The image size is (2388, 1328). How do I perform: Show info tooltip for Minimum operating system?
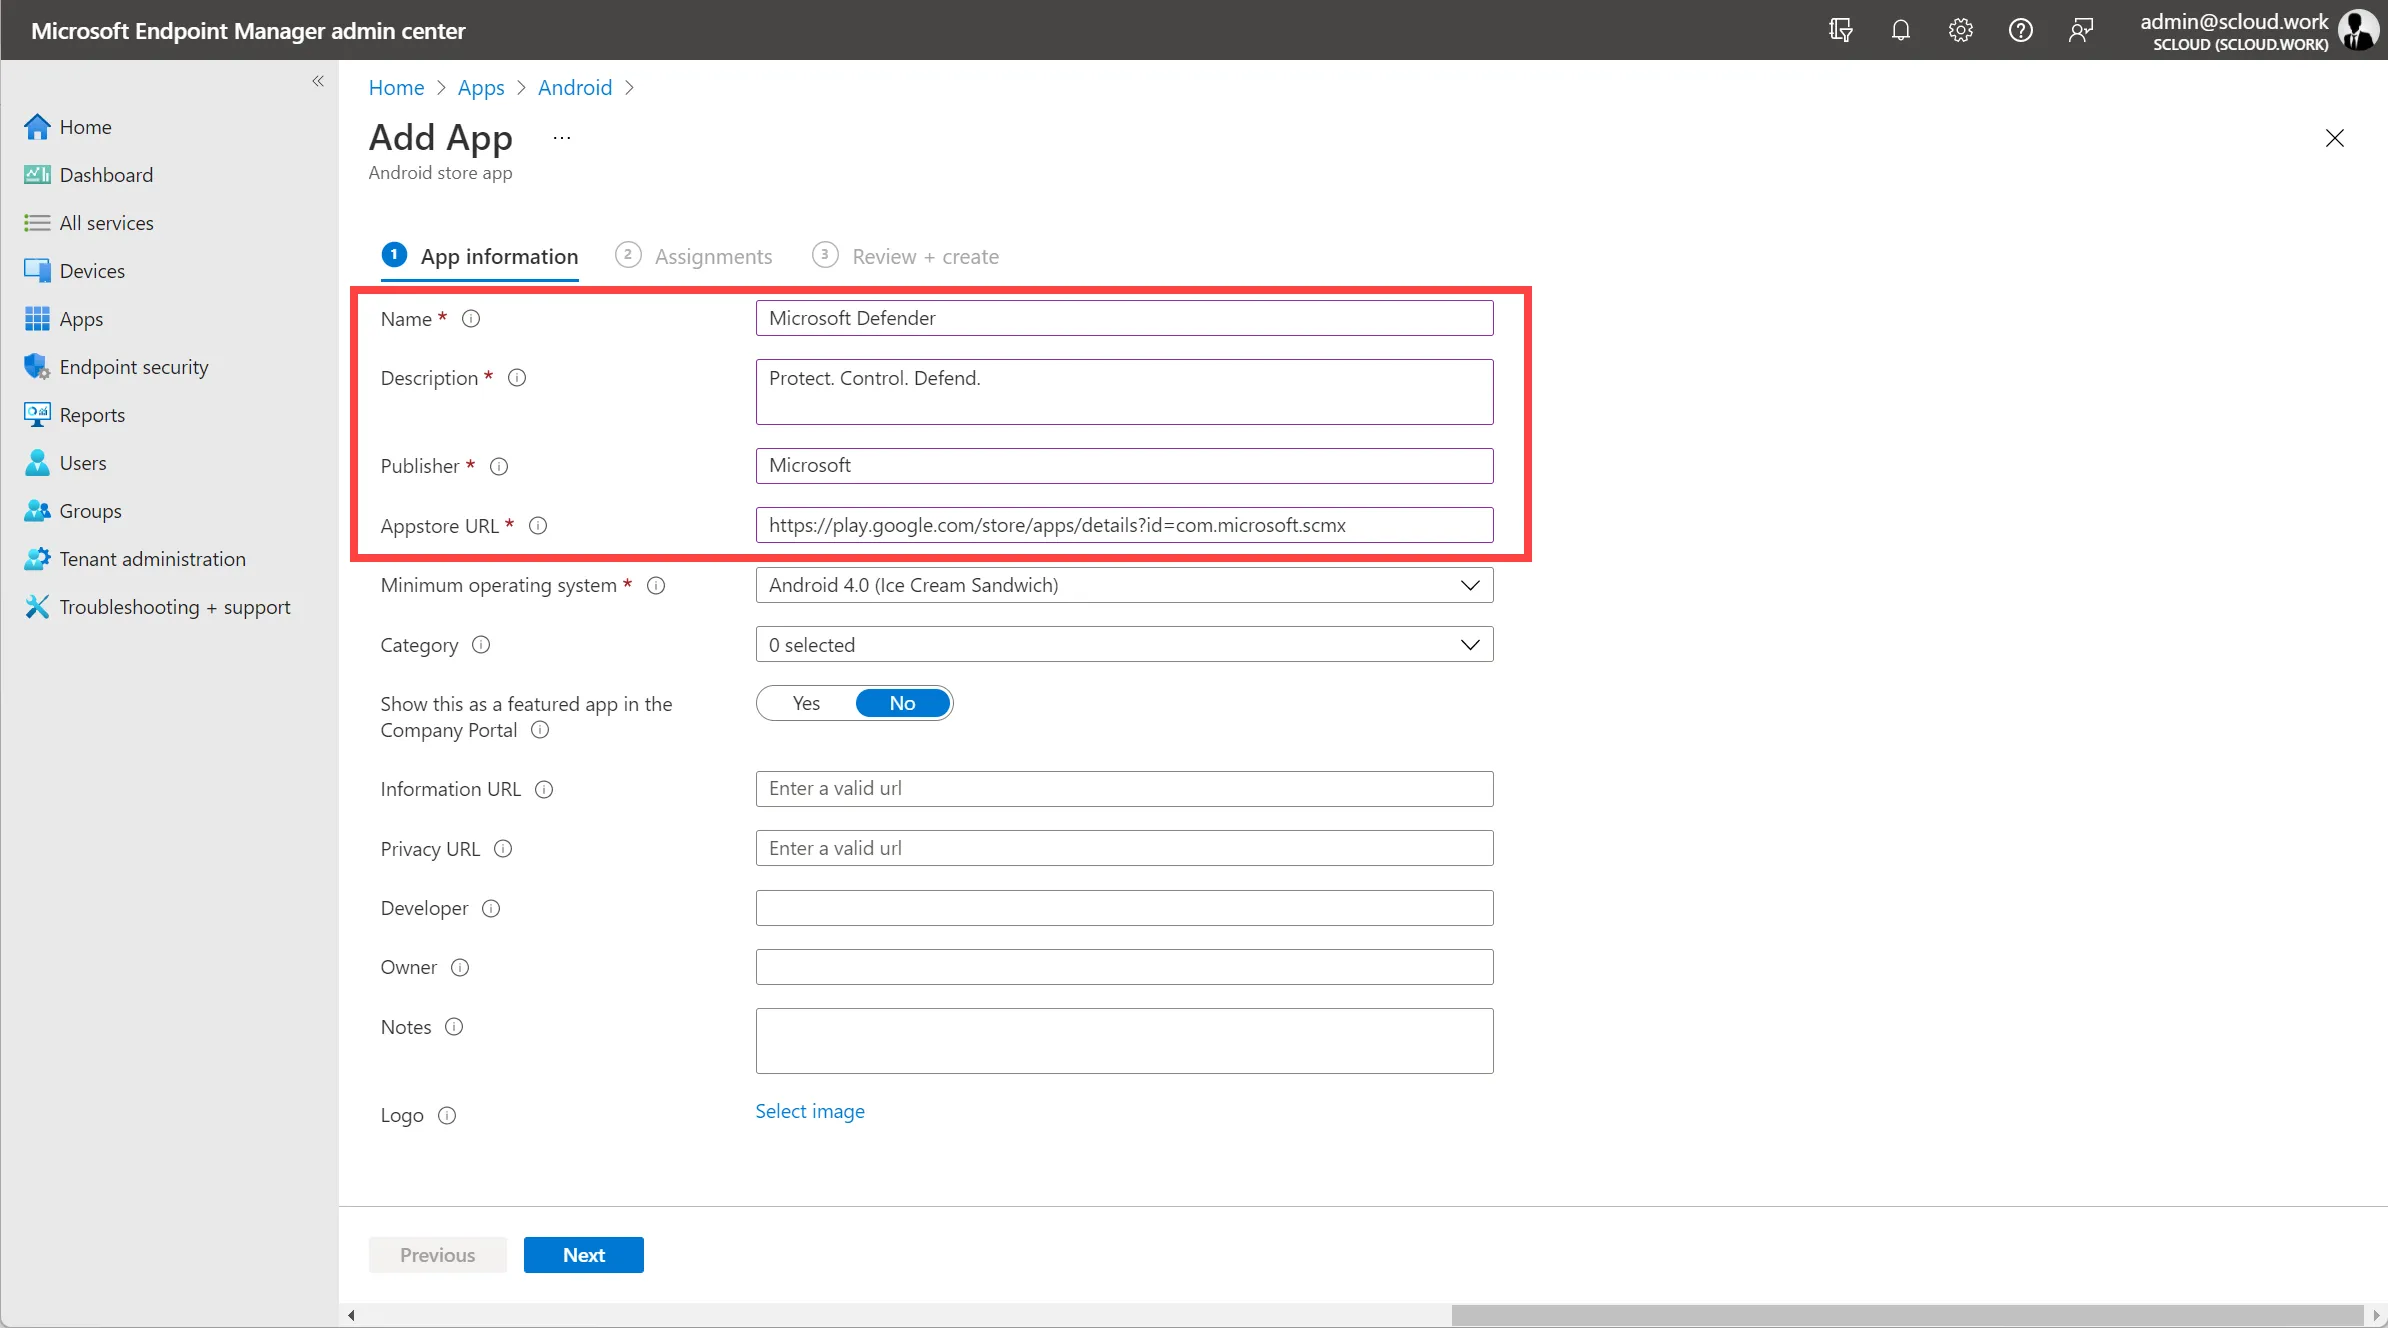656,586
